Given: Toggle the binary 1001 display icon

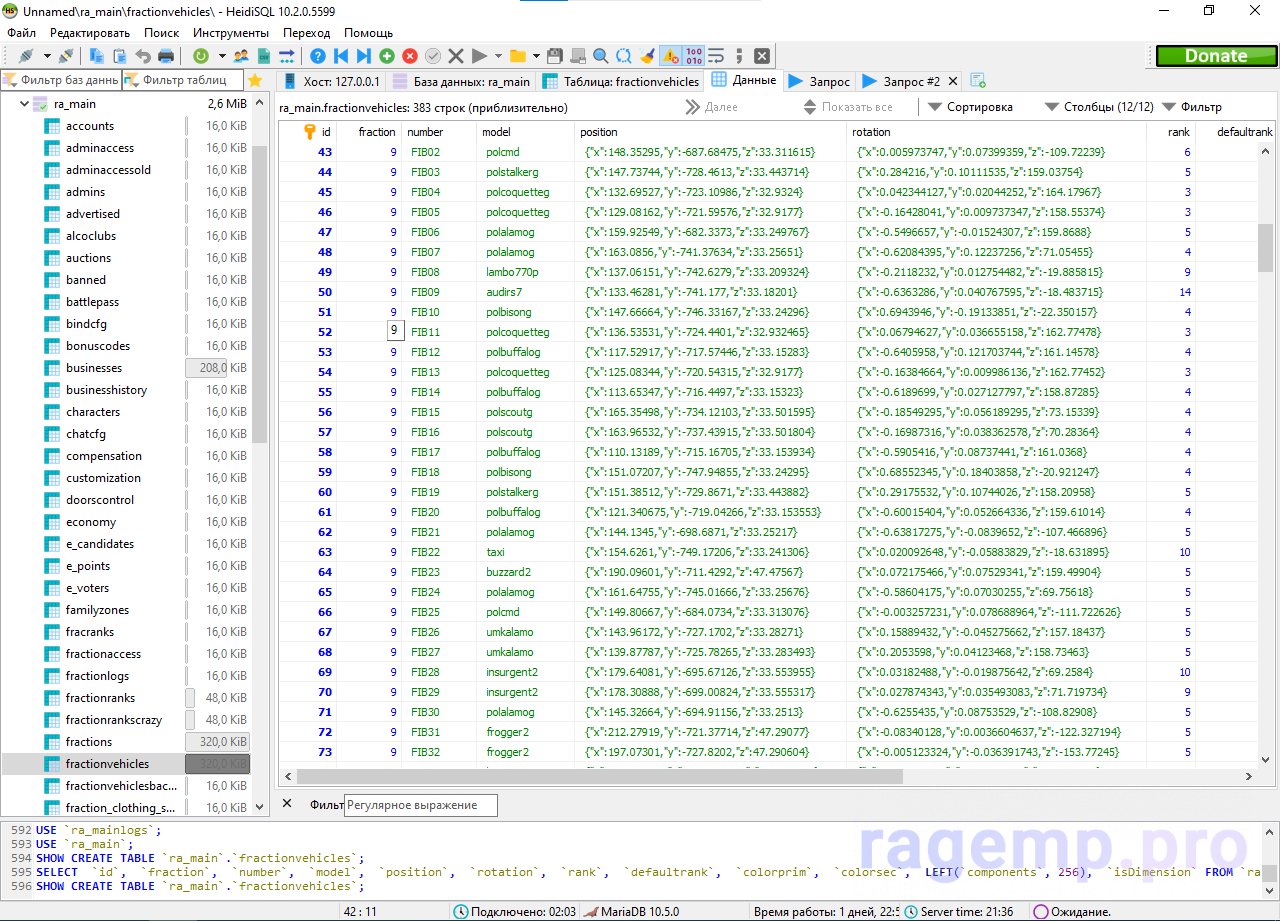Looking at the screenshot, I should [693, 56].
